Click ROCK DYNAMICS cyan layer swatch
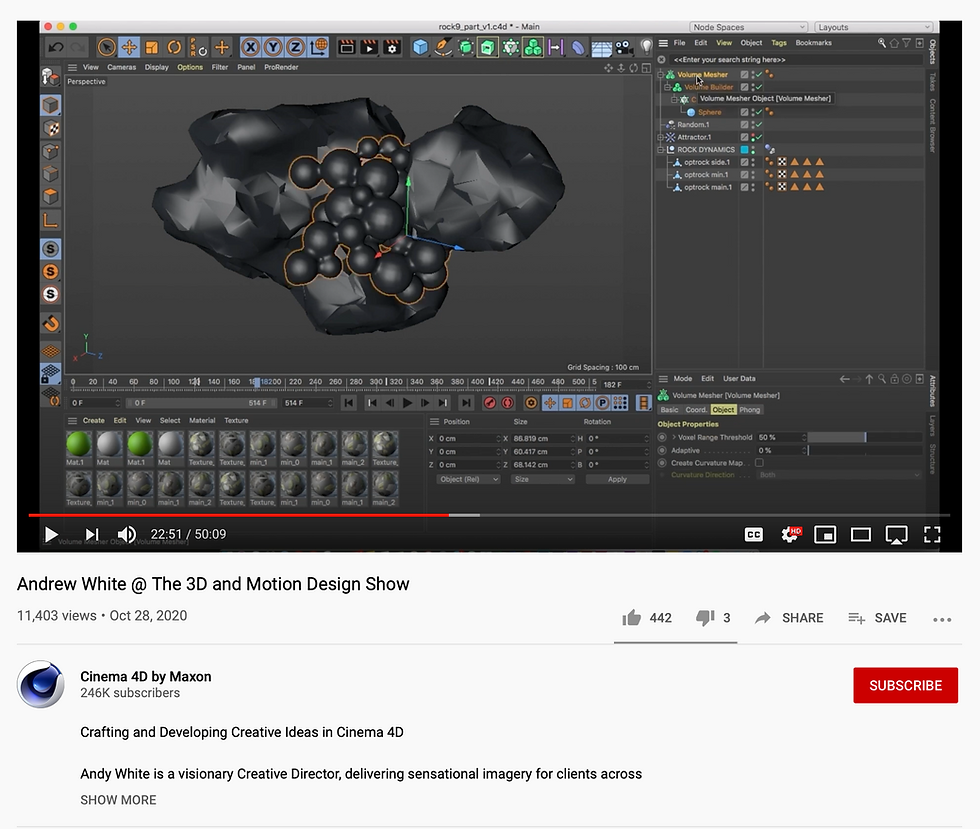 (x=744, y=150)
